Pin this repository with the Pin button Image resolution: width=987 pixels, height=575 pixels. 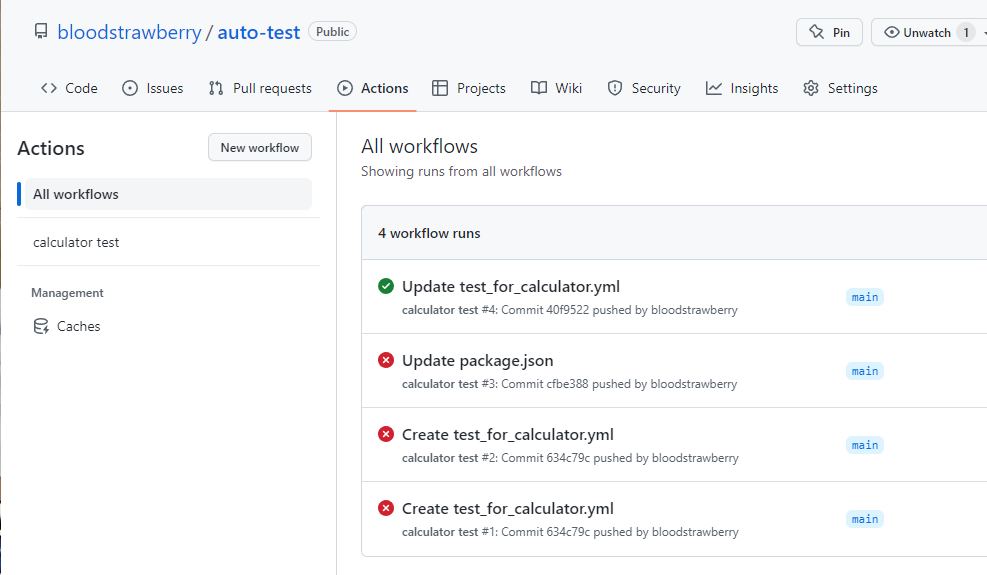click(830, 32)
